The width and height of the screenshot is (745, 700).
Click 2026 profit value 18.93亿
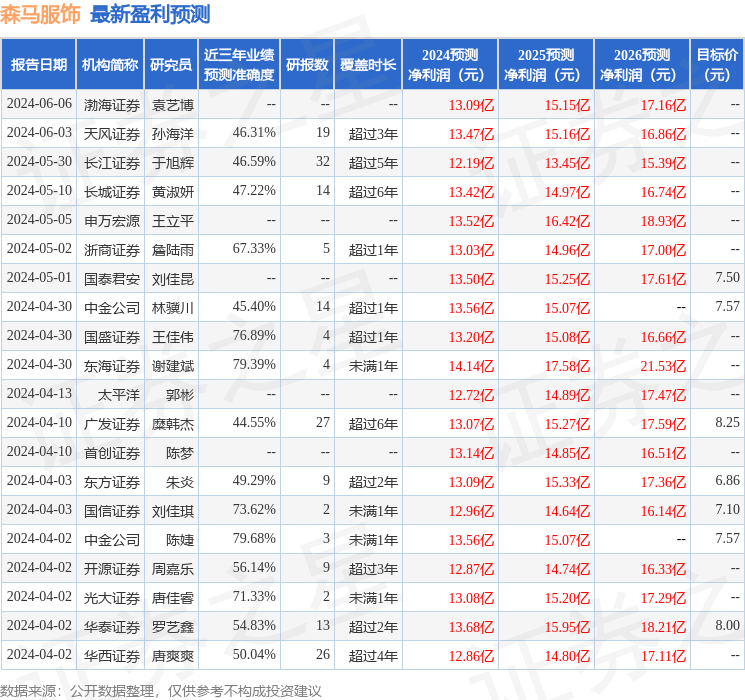point(663,221)
